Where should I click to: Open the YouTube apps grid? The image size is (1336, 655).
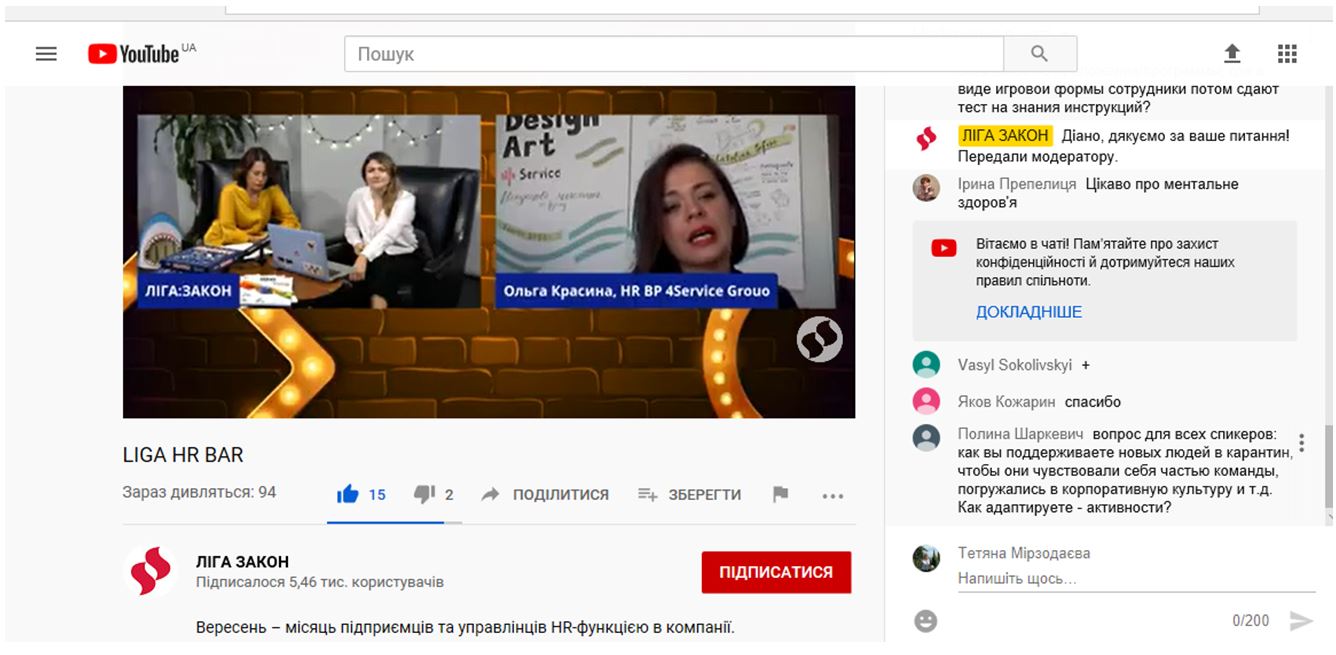coord(1287,54)
